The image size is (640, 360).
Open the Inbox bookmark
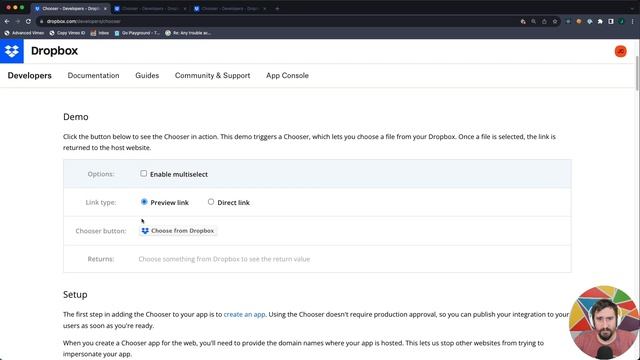100,33
